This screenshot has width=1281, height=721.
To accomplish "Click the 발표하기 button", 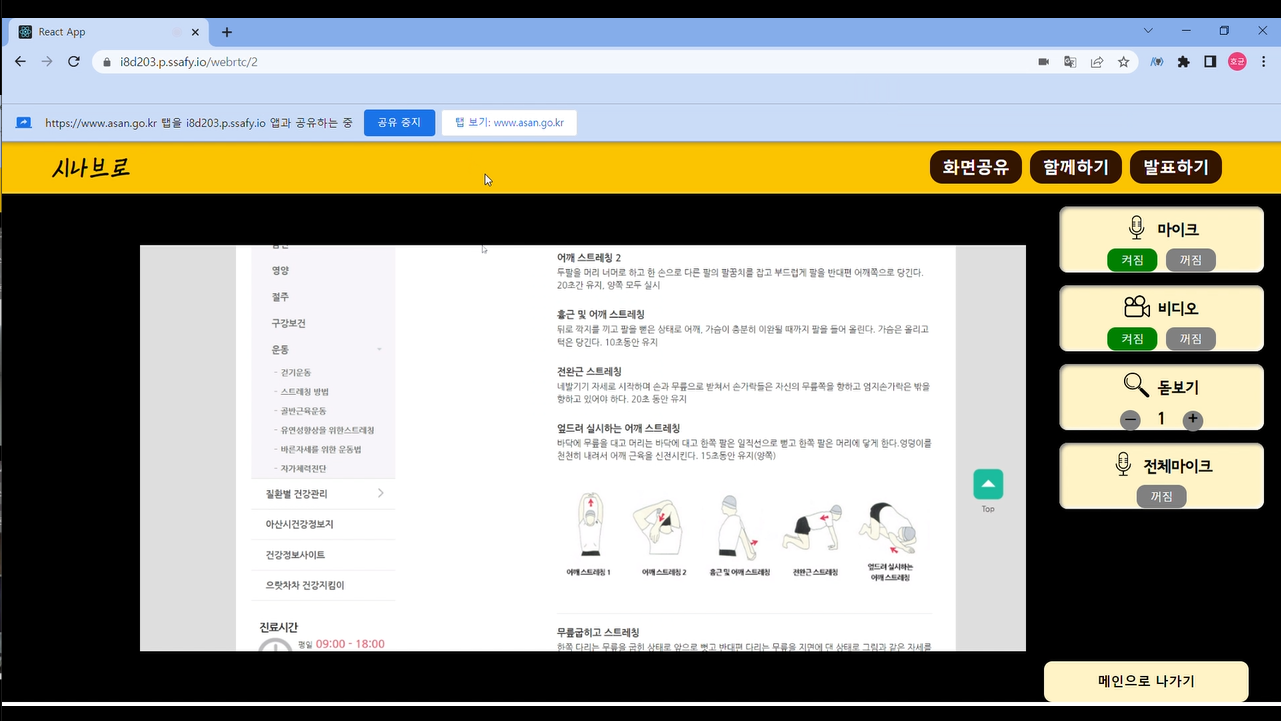I will (1175, 166).
